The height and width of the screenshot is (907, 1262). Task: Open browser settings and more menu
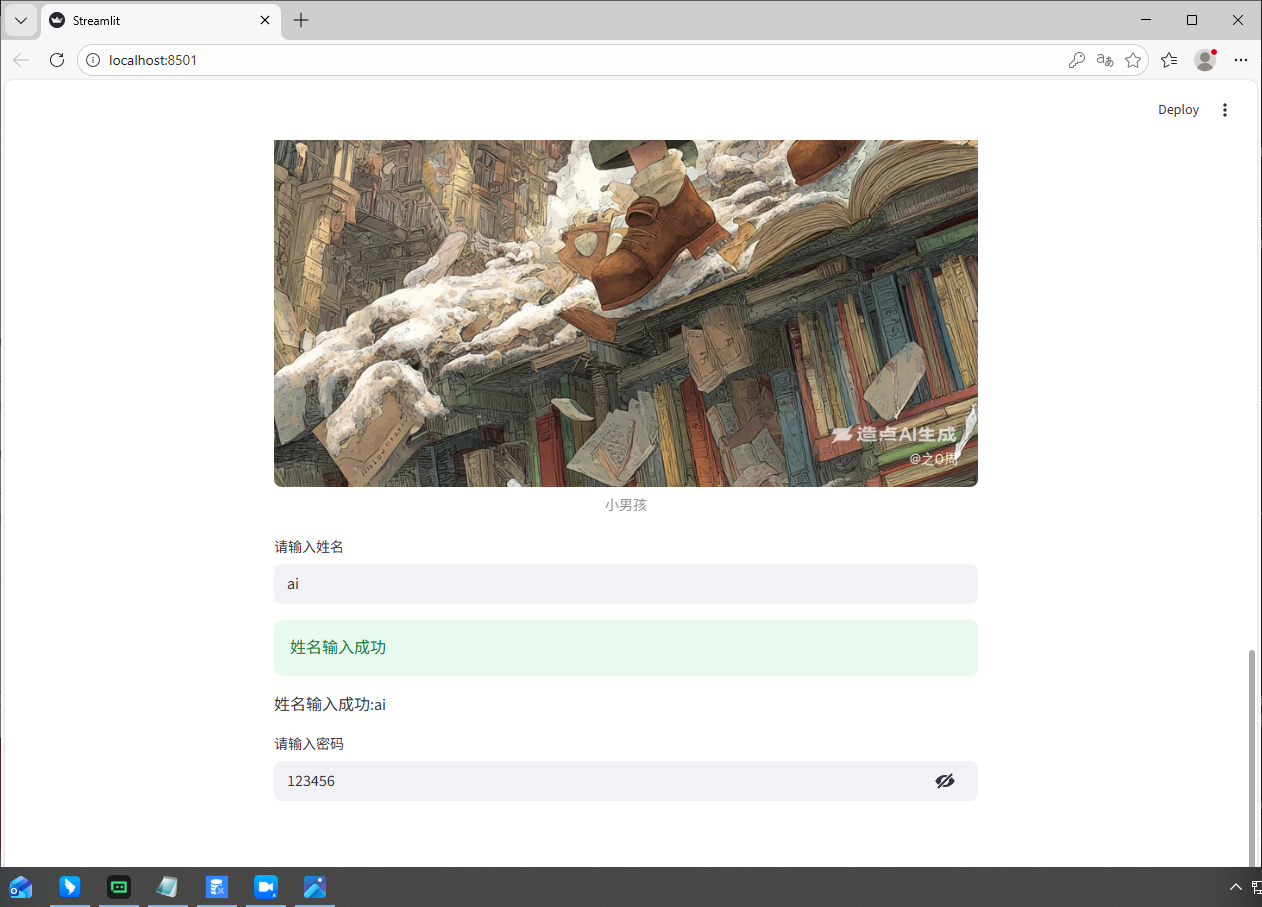(x=1241, y=60)
